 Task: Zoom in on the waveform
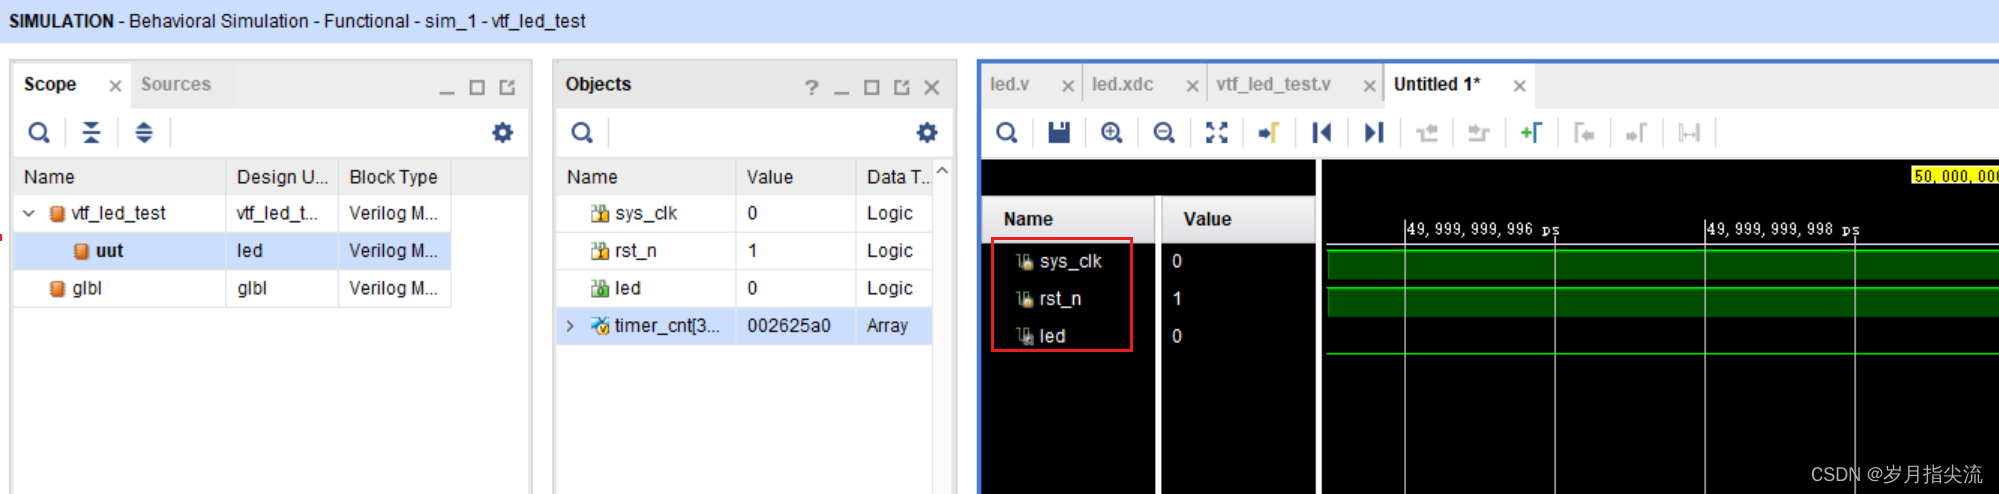pos(1111,132)
